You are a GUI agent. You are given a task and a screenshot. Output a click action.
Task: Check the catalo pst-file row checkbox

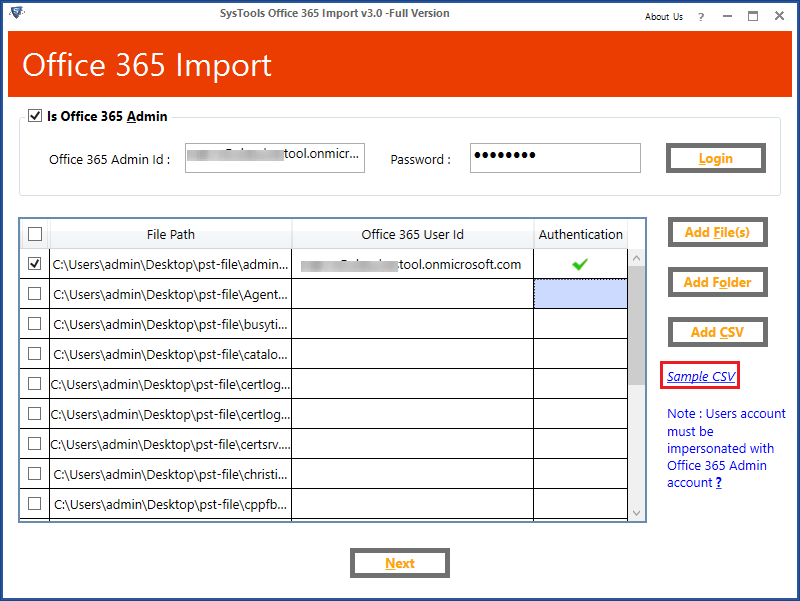pyautogui.click(x=35, y=354)
